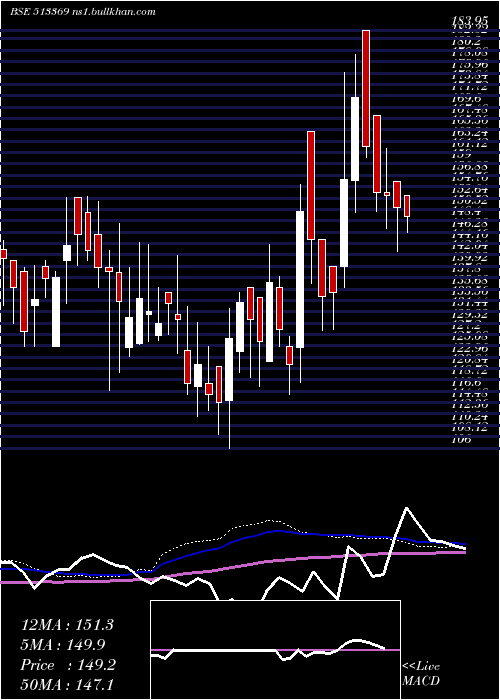Click the 116.6 price axis label
500x700 pixels.
tap(466, 383)
